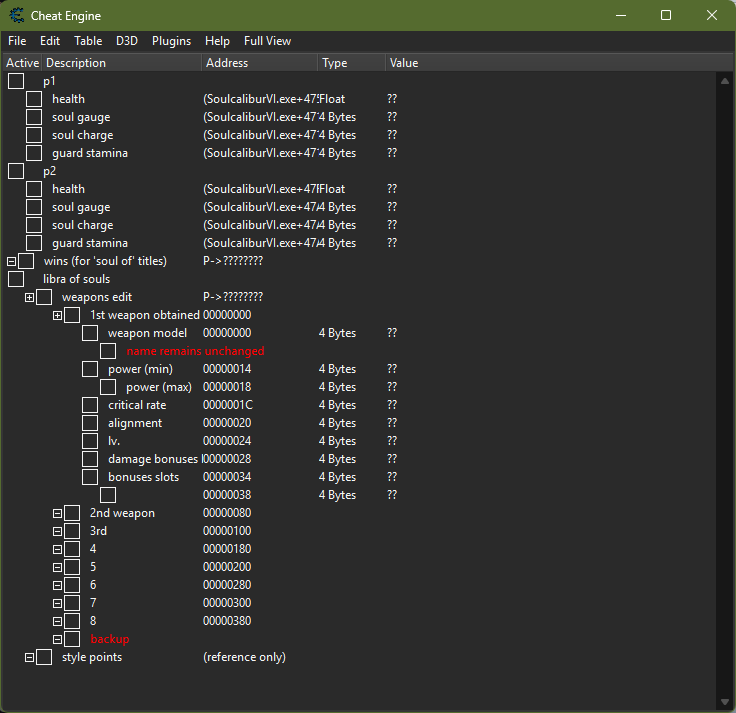Image resolution: width=736 pixels, height=713 pixels.
Task: Collapse the backup node
Action: coord(57,639)
